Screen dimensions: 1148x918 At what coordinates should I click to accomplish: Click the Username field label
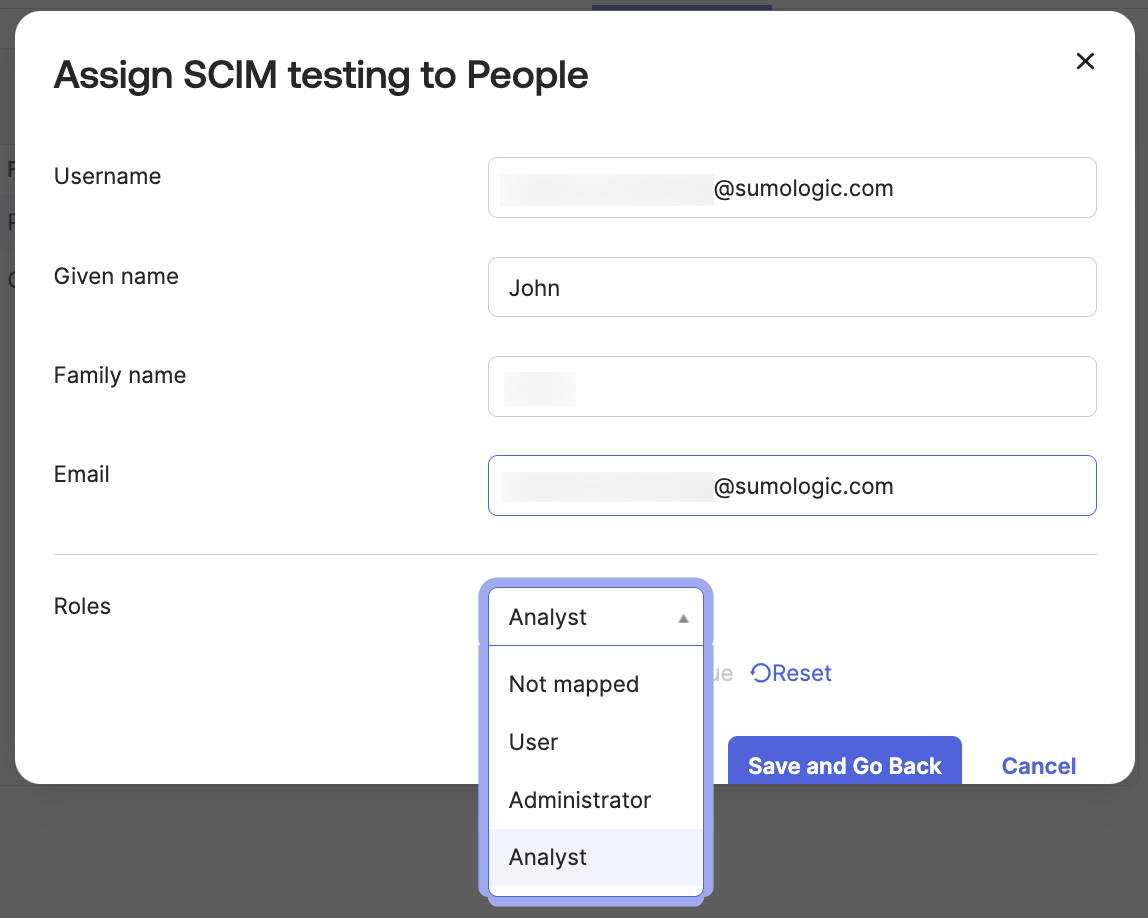point(107,176)
